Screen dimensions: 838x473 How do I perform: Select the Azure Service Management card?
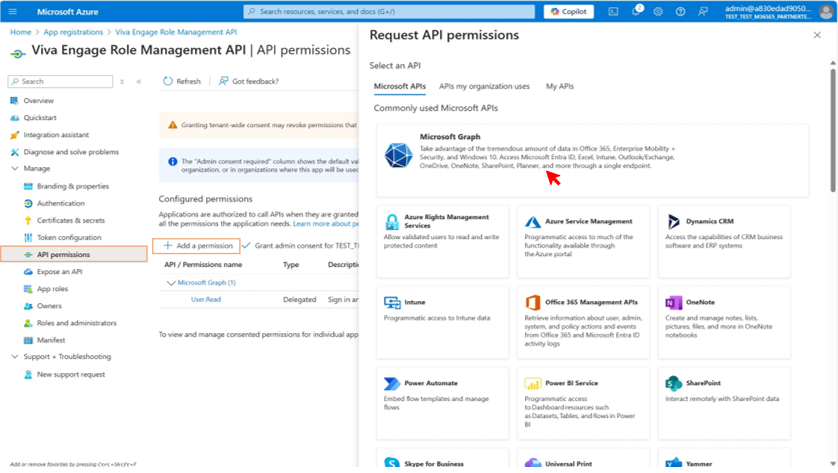[583, 242]
